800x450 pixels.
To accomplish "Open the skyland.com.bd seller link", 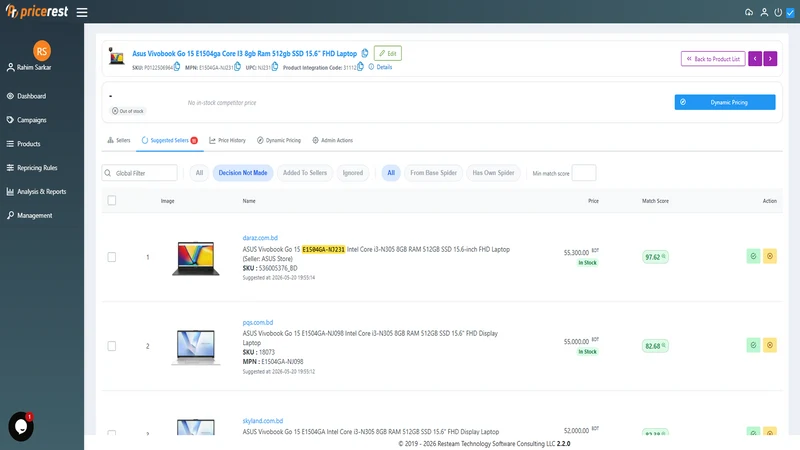I will pyautogui.click(x=263, y=421).
